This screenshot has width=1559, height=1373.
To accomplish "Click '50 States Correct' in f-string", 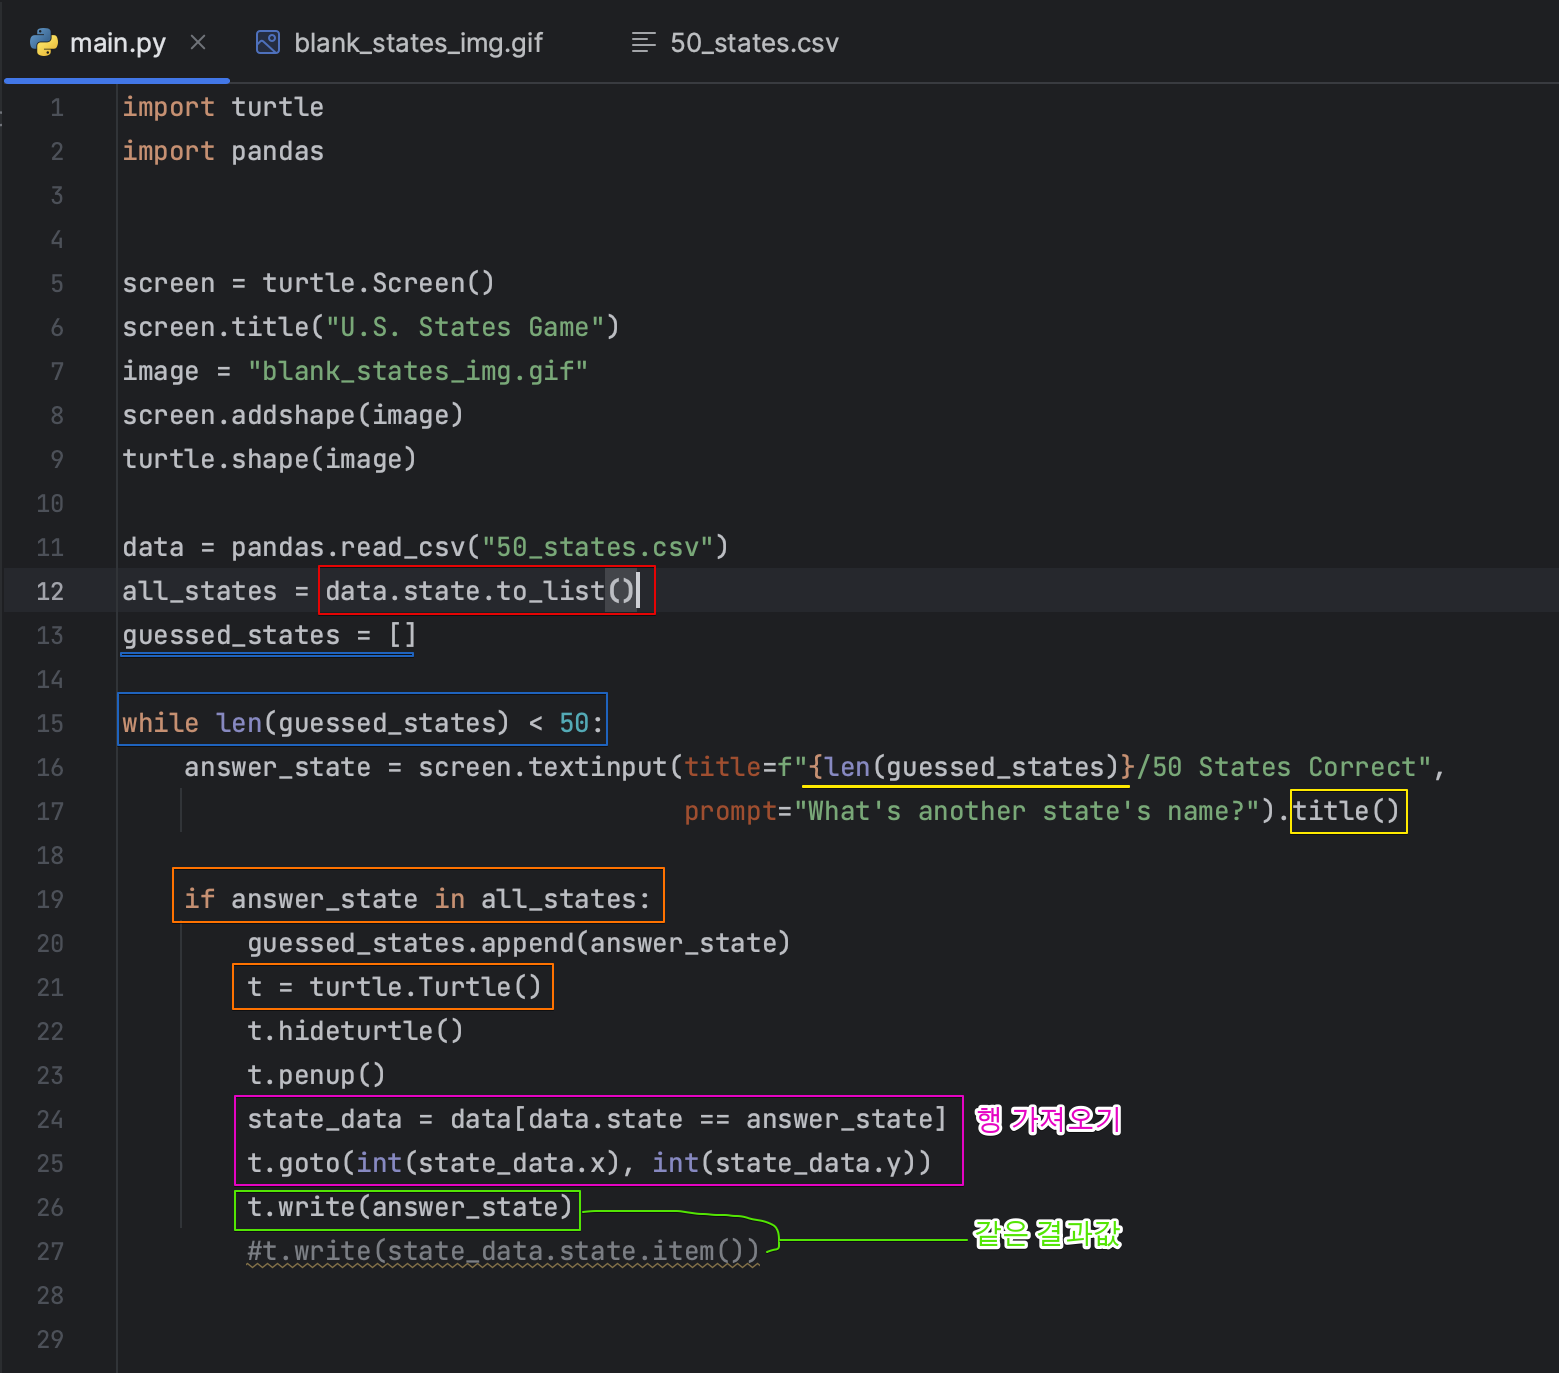I will point(1285,767).
